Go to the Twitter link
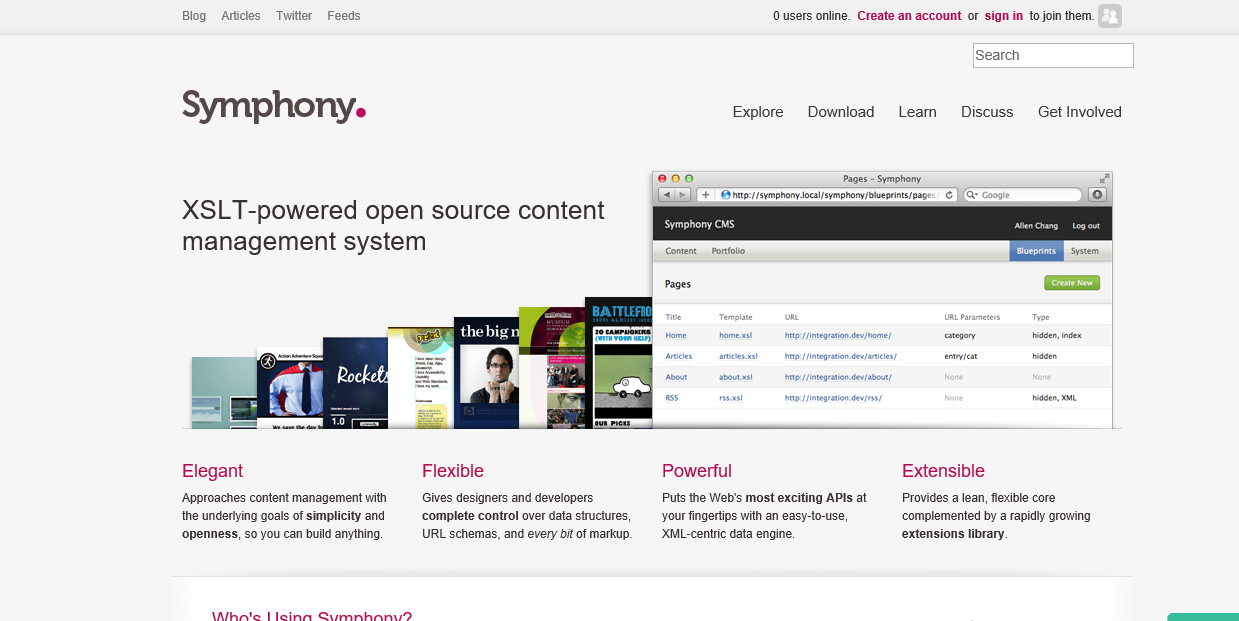Viewport: 1239px width, 621px height. pyautogui.click(x=294, y=16)
